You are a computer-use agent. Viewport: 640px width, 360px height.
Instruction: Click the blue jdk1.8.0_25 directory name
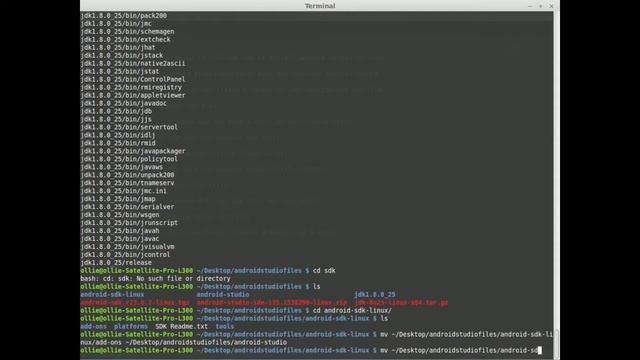pos(375,294)
